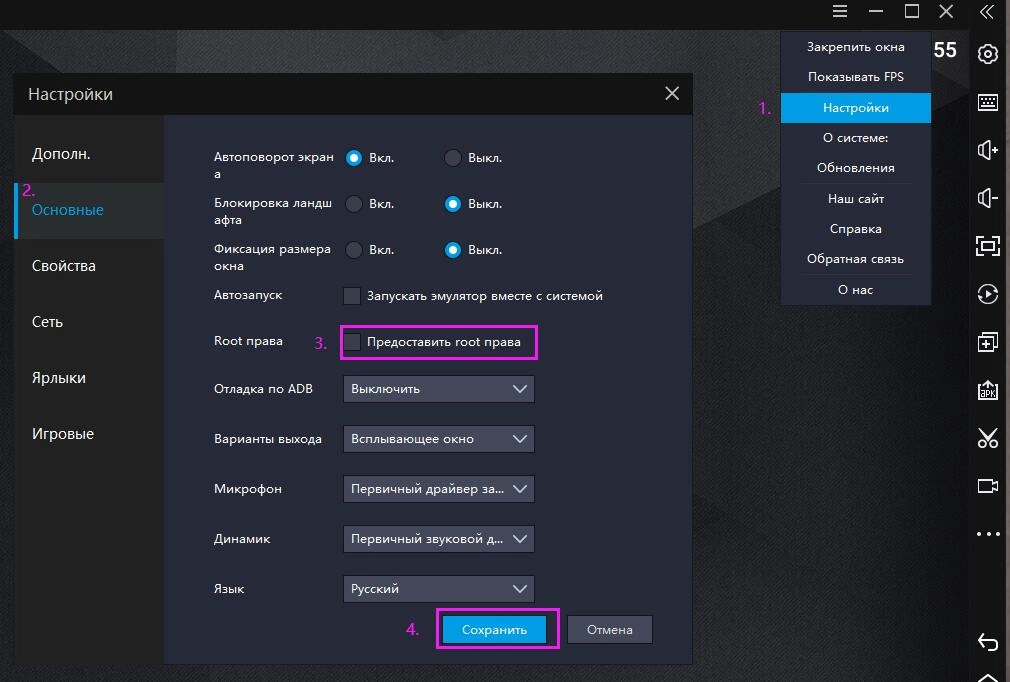
Task: Click the volume down speaker icon
Action: pos(988,198)
